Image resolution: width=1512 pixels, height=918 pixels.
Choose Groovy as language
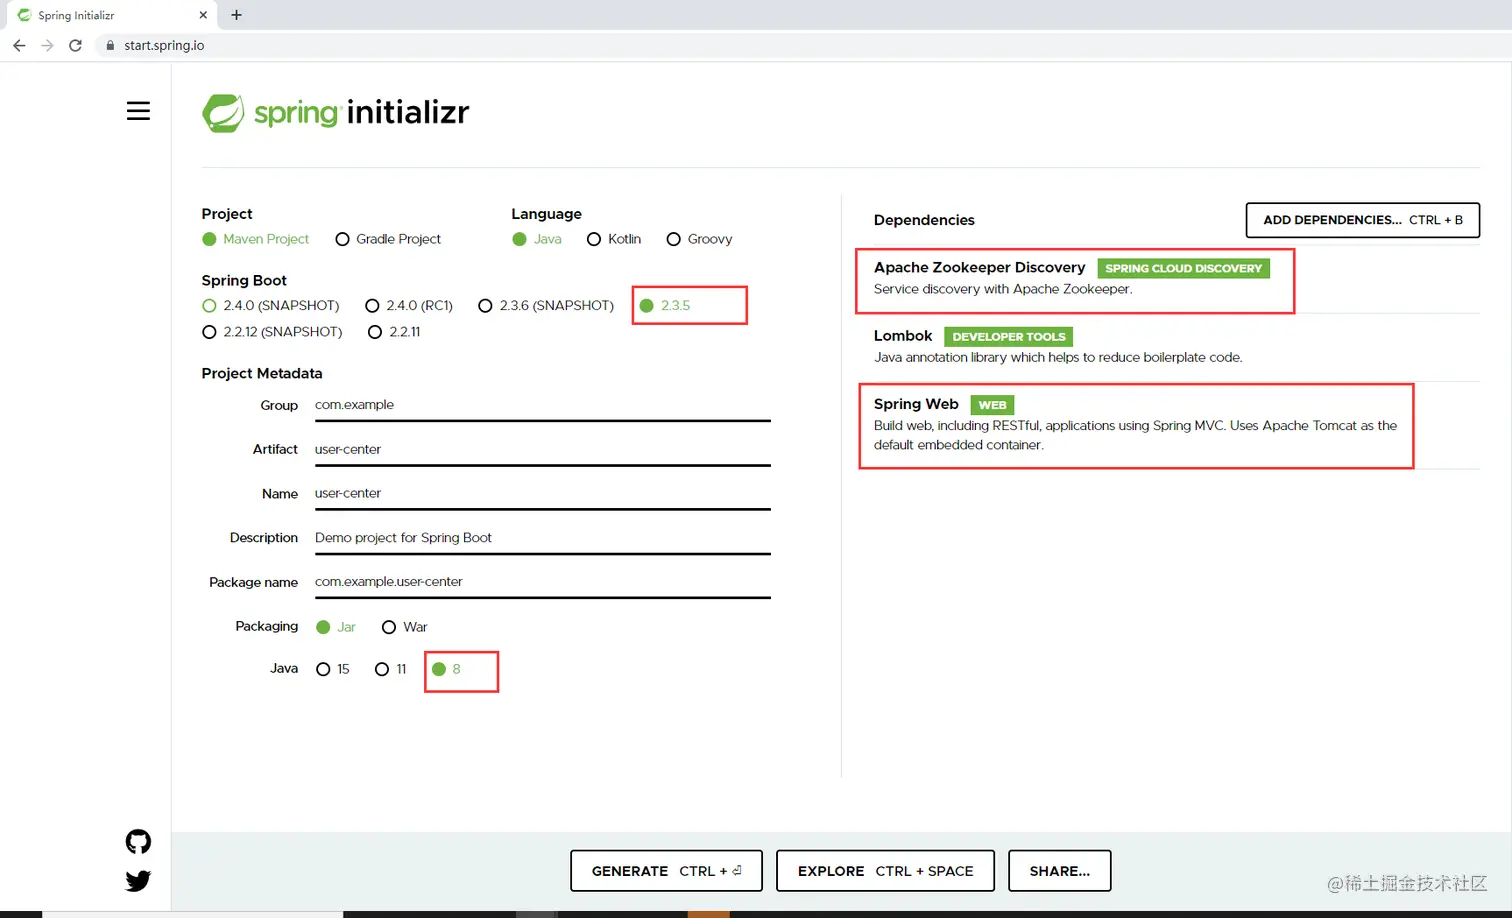(x=699, y=239)
